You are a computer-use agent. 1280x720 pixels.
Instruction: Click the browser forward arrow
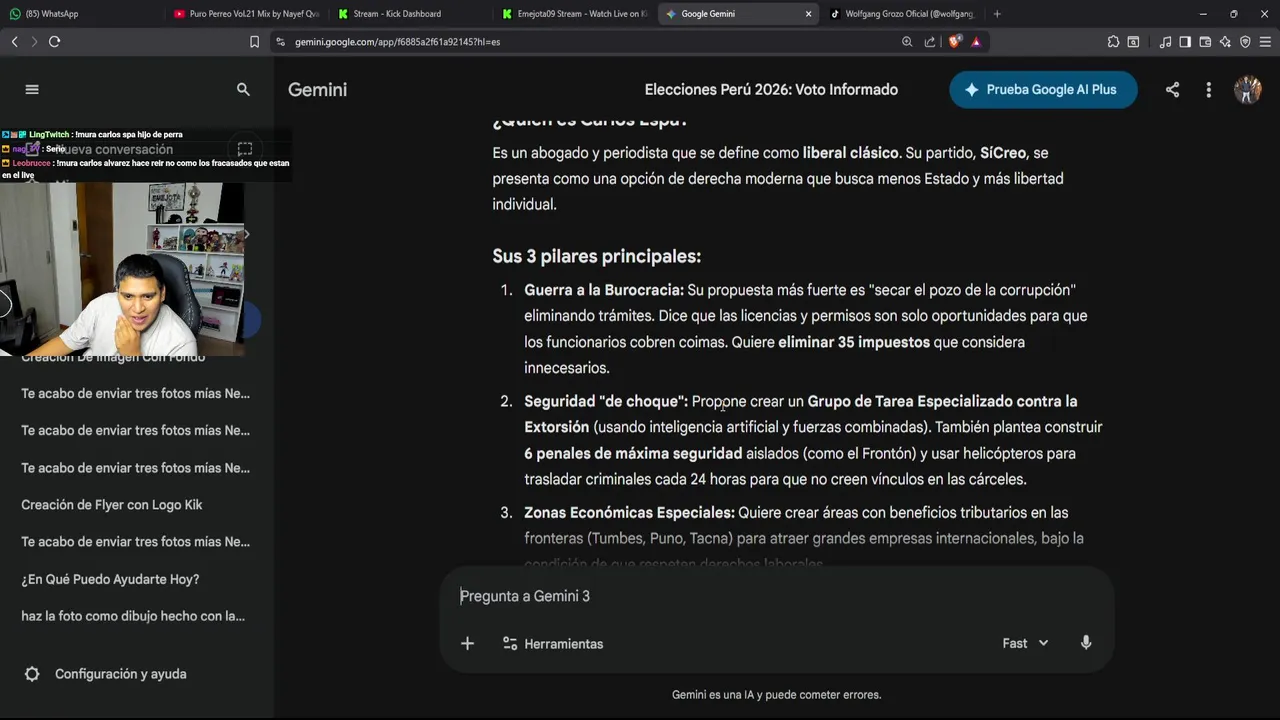(33, 41)
